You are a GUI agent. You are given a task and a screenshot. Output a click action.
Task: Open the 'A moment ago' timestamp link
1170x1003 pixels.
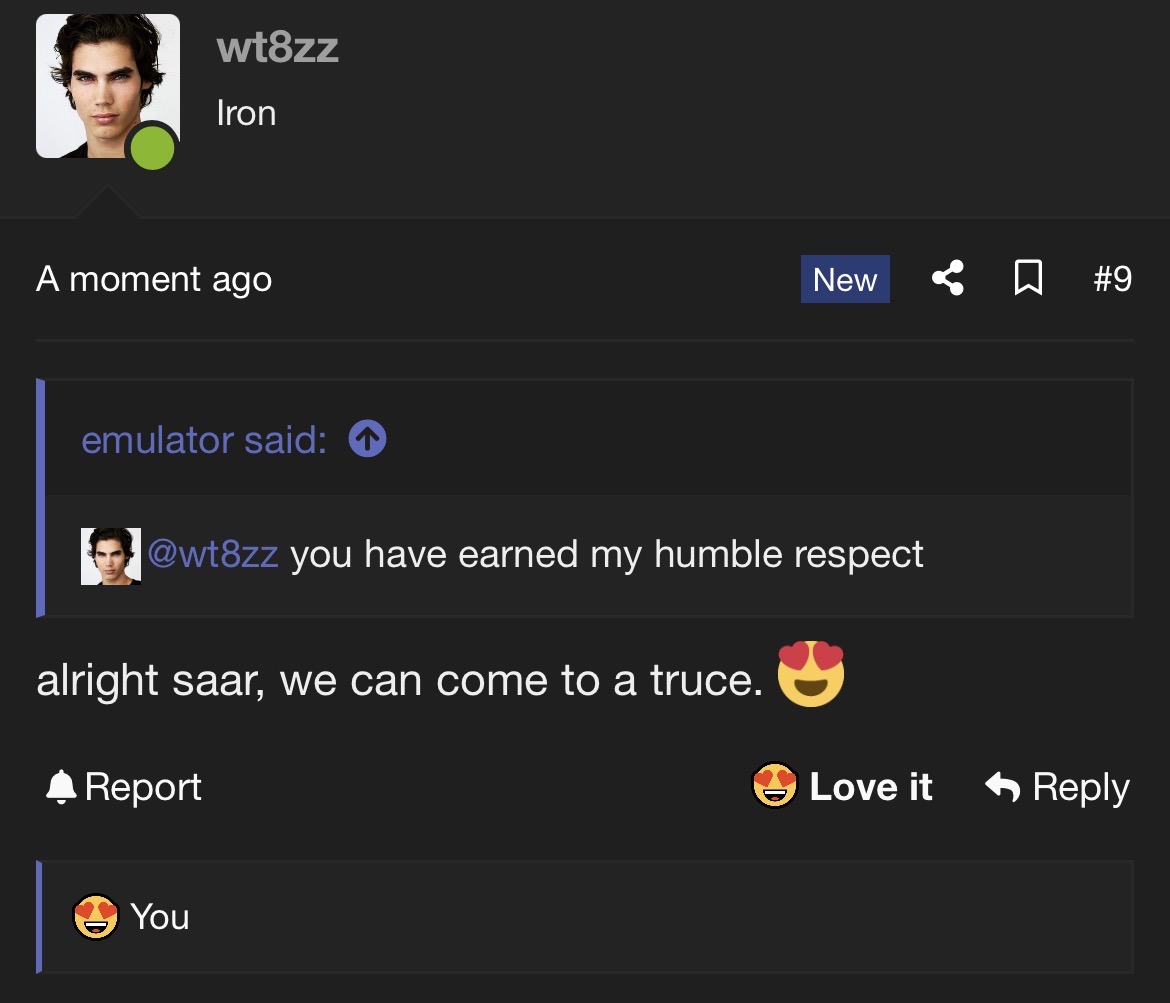[x=154, y=280]
